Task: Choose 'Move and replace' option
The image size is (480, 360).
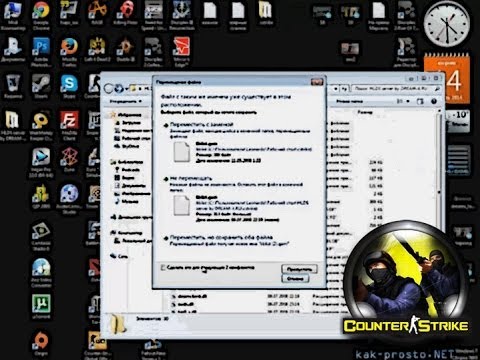Action: 201,124
